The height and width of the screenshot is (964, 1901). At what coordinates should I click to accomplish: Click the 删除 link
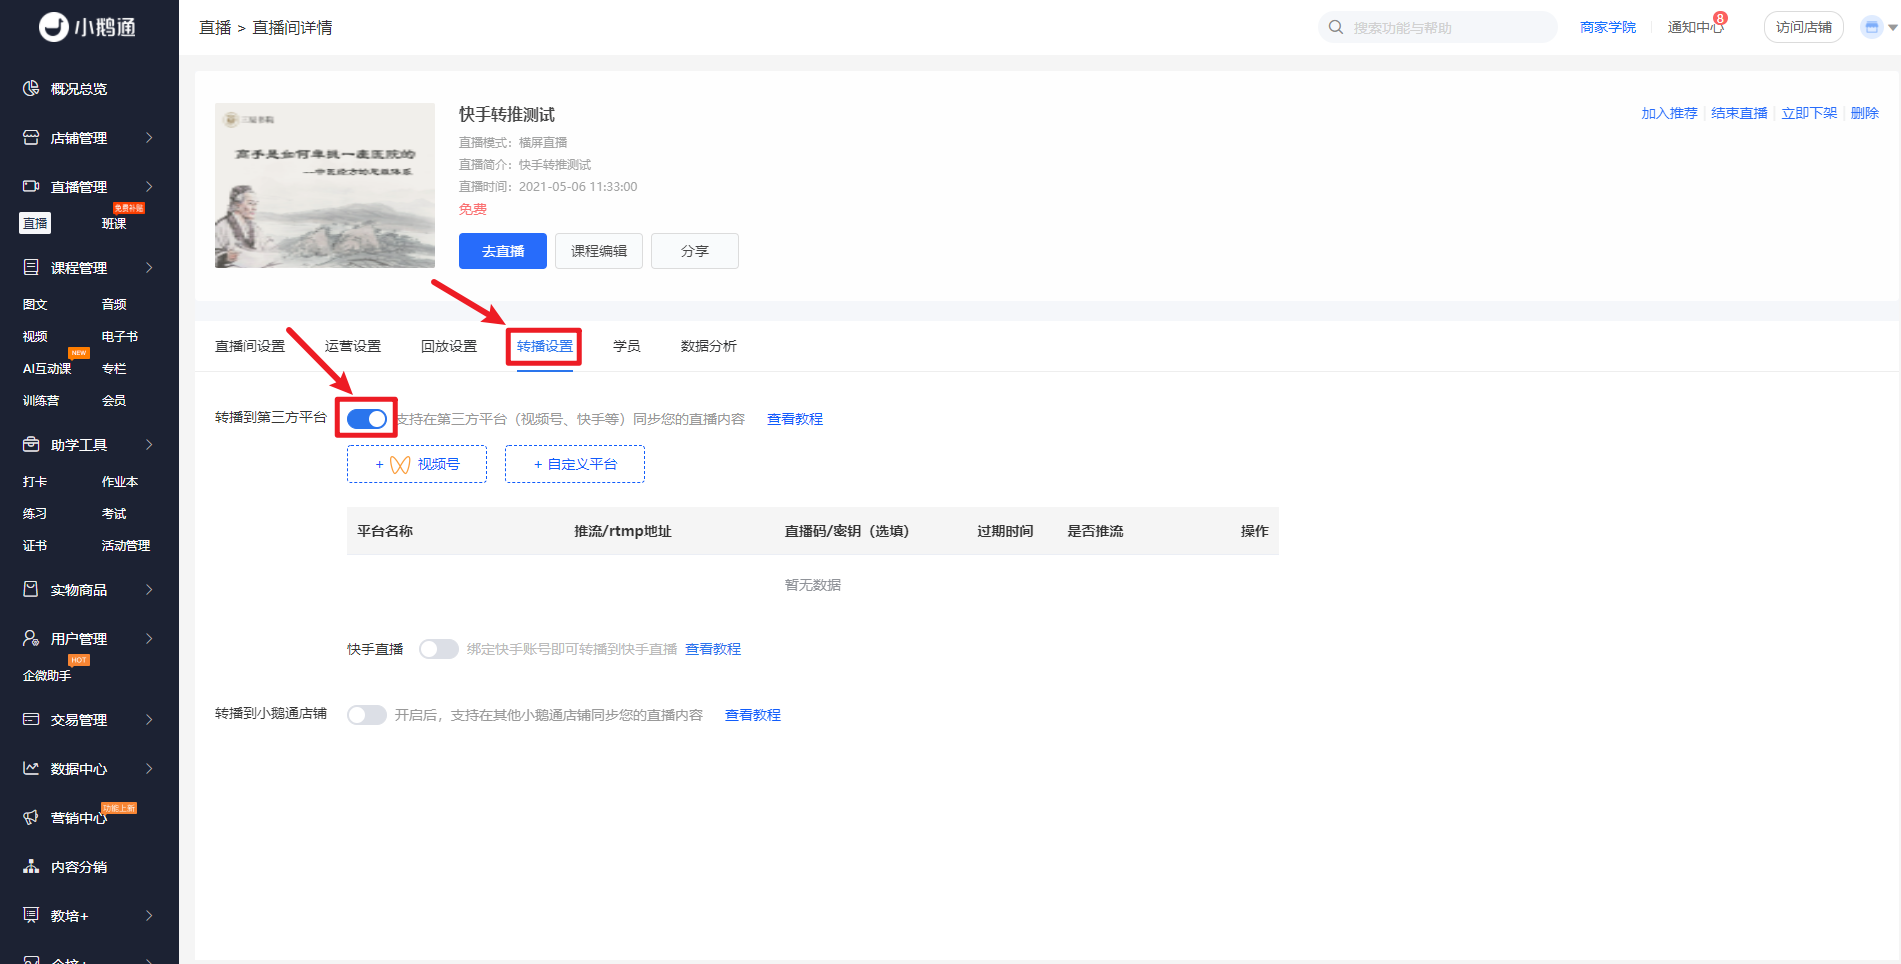click(1865, 113)
